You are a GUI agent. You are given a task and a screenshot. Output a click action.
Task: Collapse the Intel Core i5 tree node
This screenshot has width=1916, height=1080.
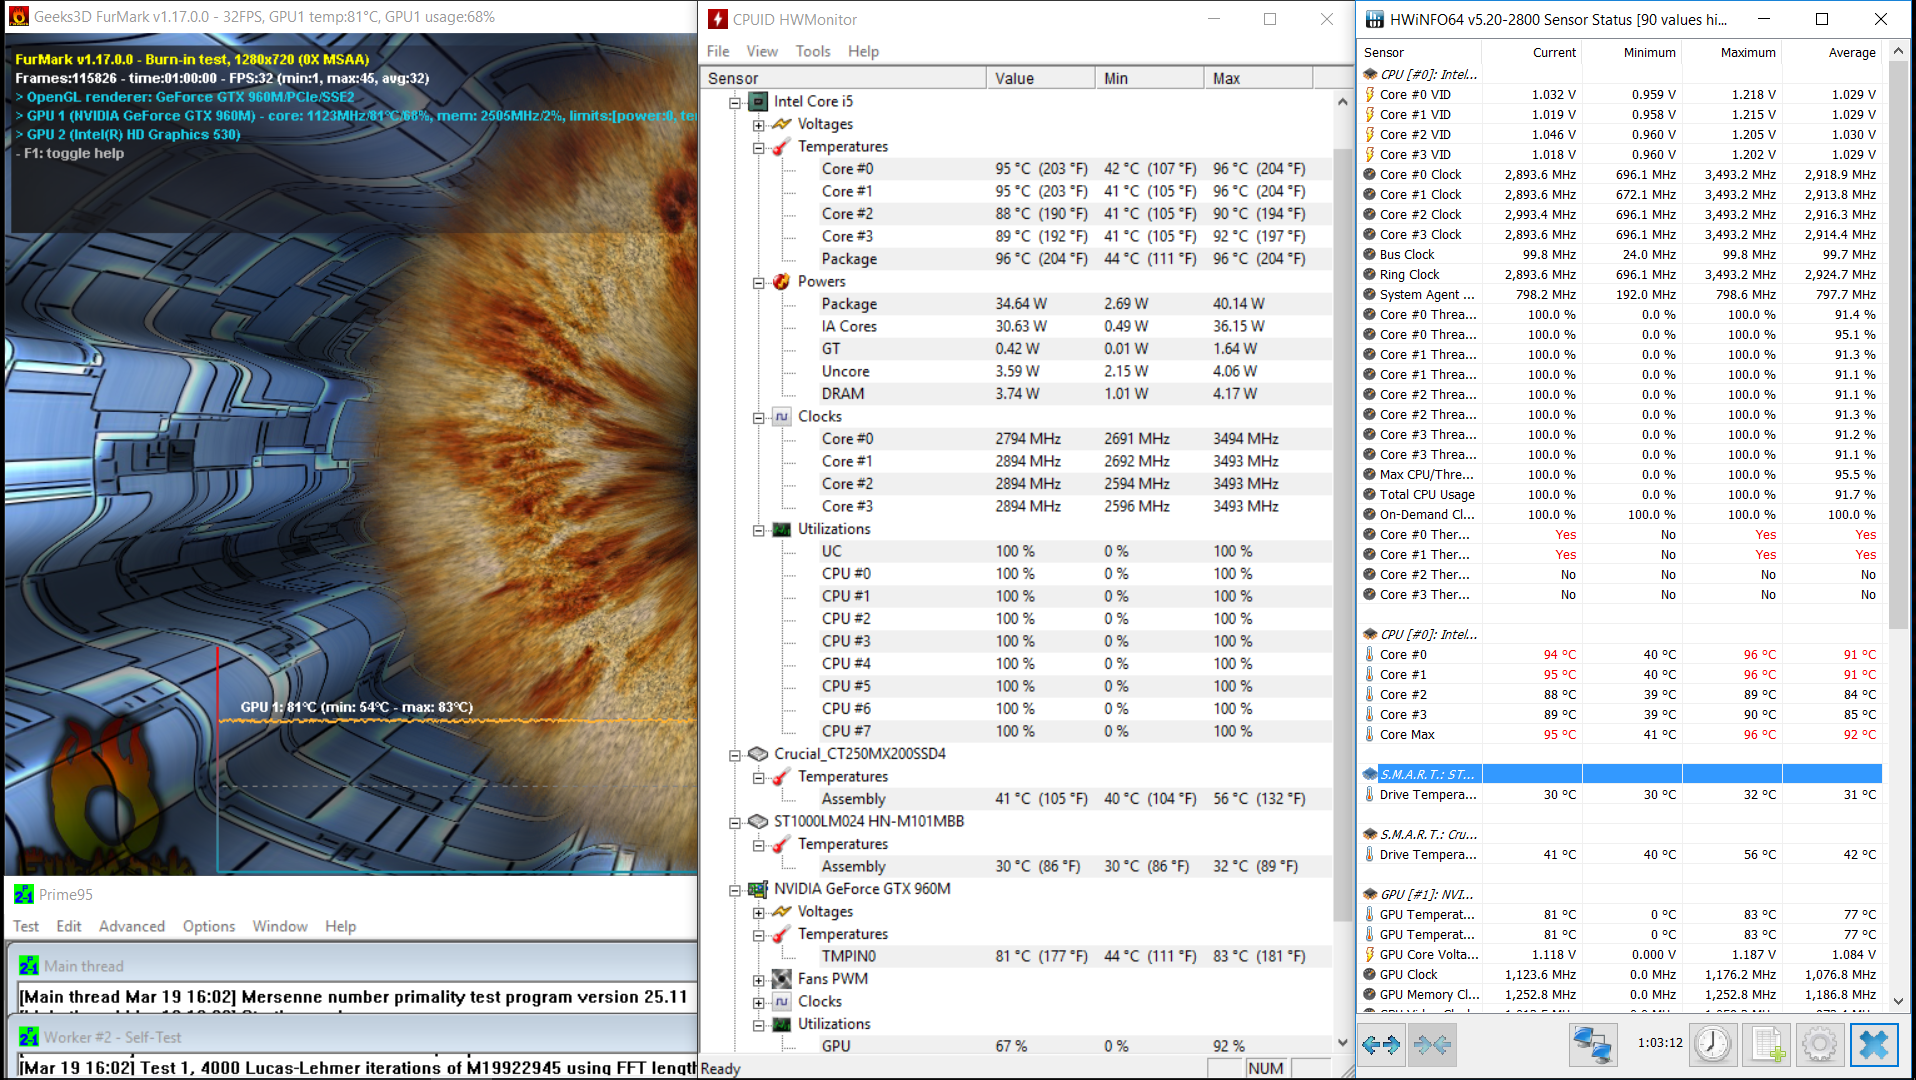point(735,102)
